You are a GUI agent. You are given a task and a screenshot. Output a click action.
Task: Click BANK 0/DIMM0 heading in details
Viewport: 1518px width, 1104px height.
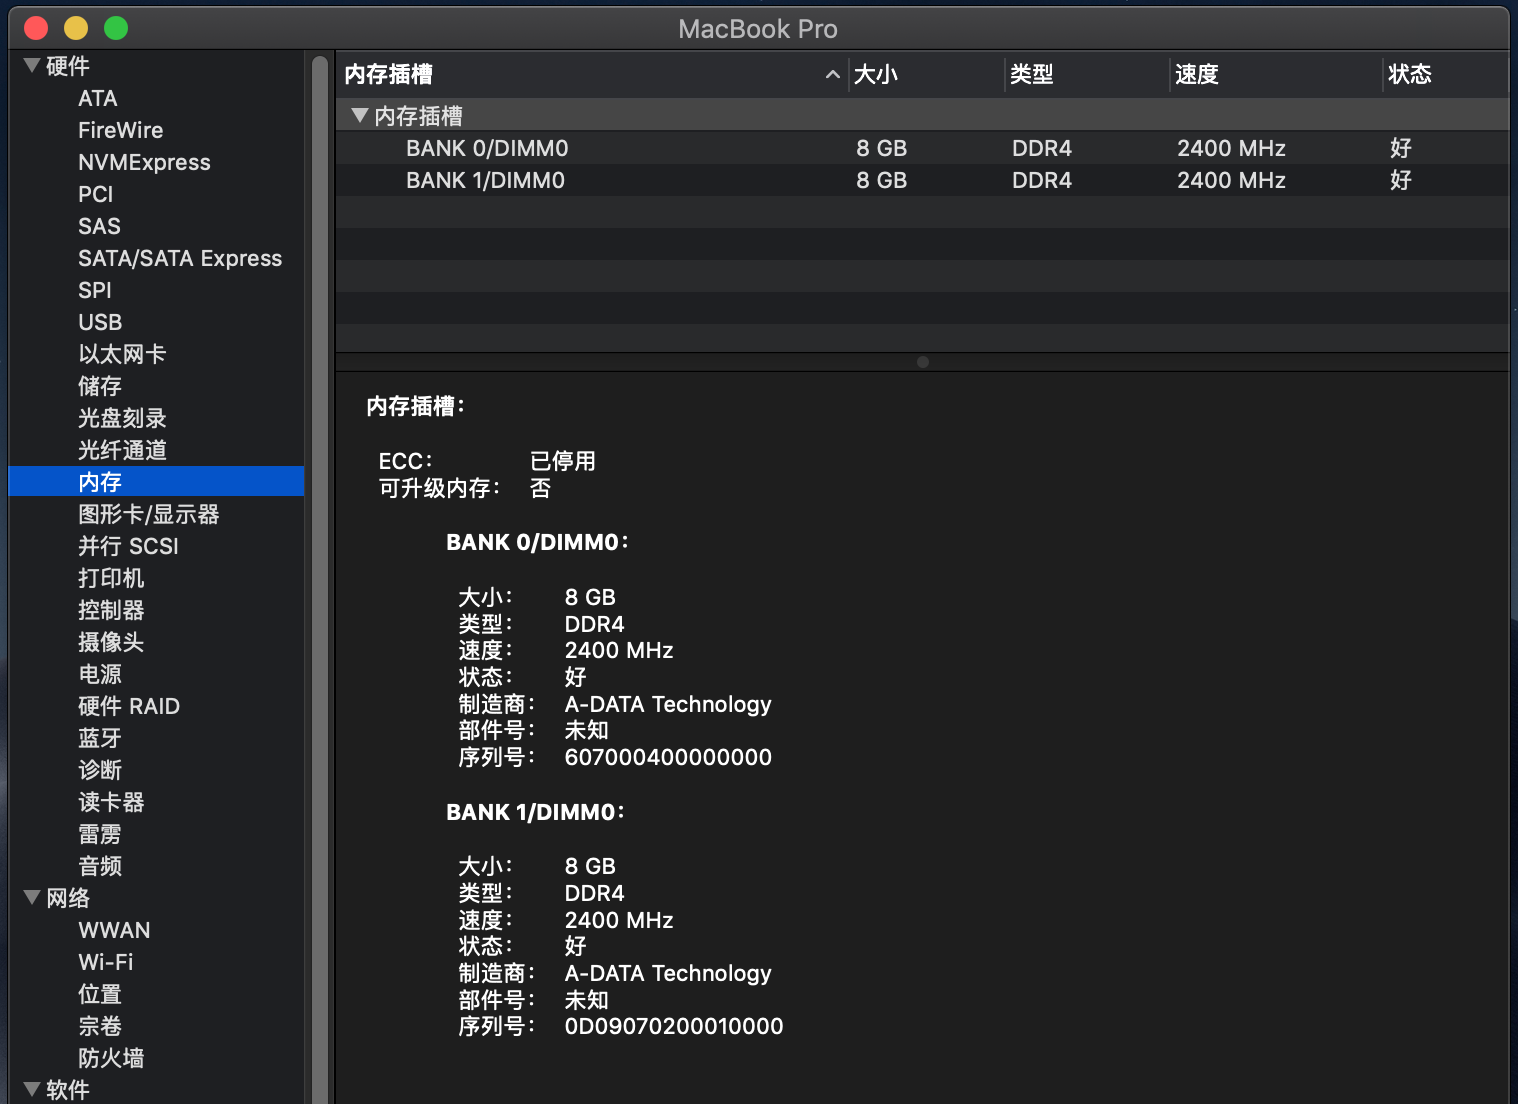pos(537,542)
